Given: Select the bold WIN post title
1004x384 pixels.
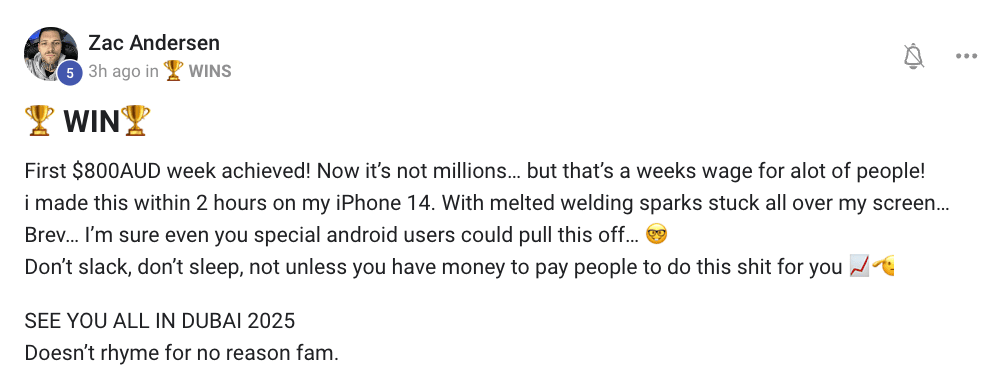Looking at the screenshot, I should [x=92, y=121].
